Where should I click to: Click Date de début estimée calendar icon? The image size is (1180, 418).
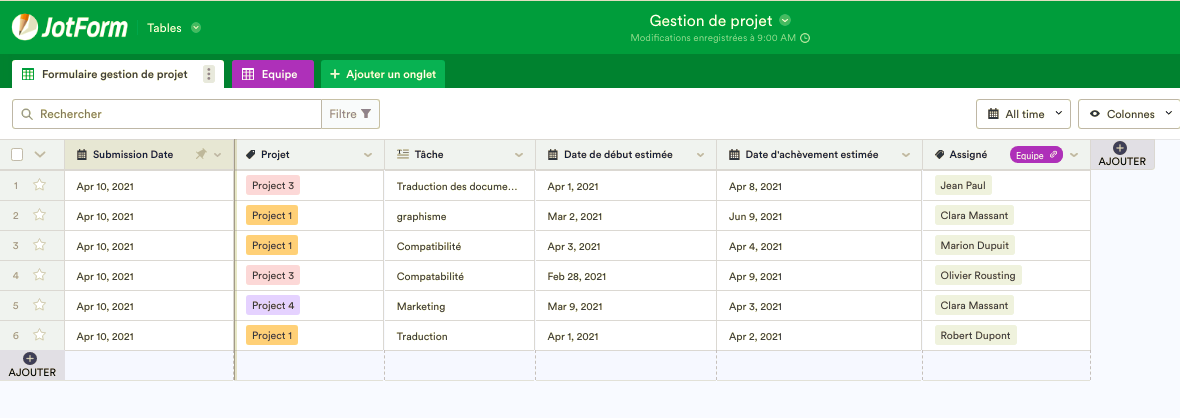552,154
